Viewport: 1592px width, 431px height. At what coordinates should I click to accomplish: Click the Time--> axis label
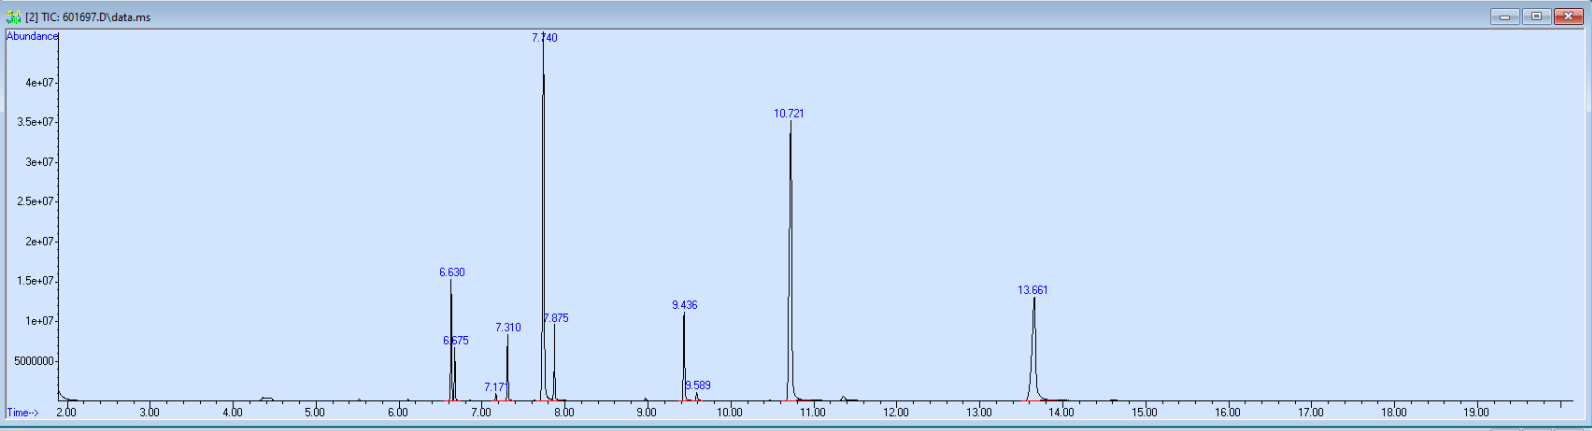[x=23, y=413]
